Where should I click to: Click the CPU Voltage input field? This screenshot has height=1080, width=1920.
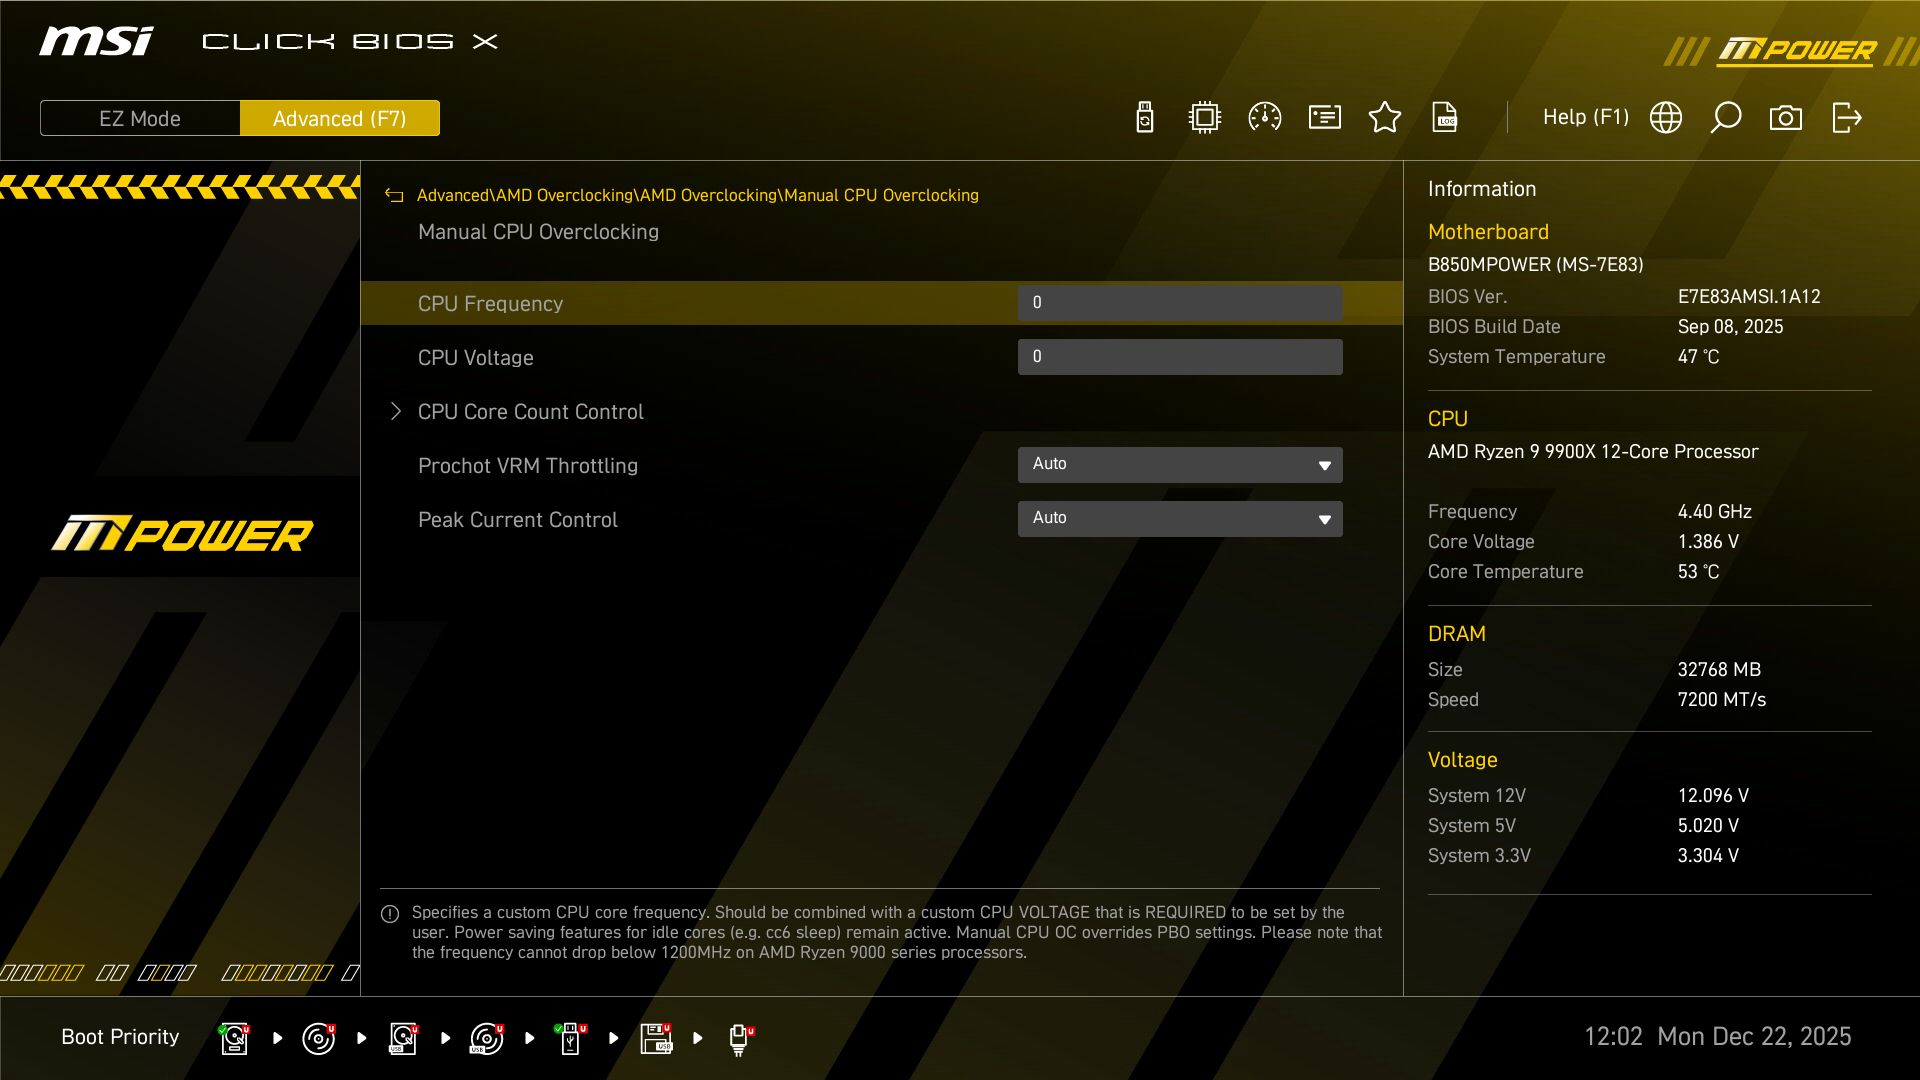pos(1180,356)
